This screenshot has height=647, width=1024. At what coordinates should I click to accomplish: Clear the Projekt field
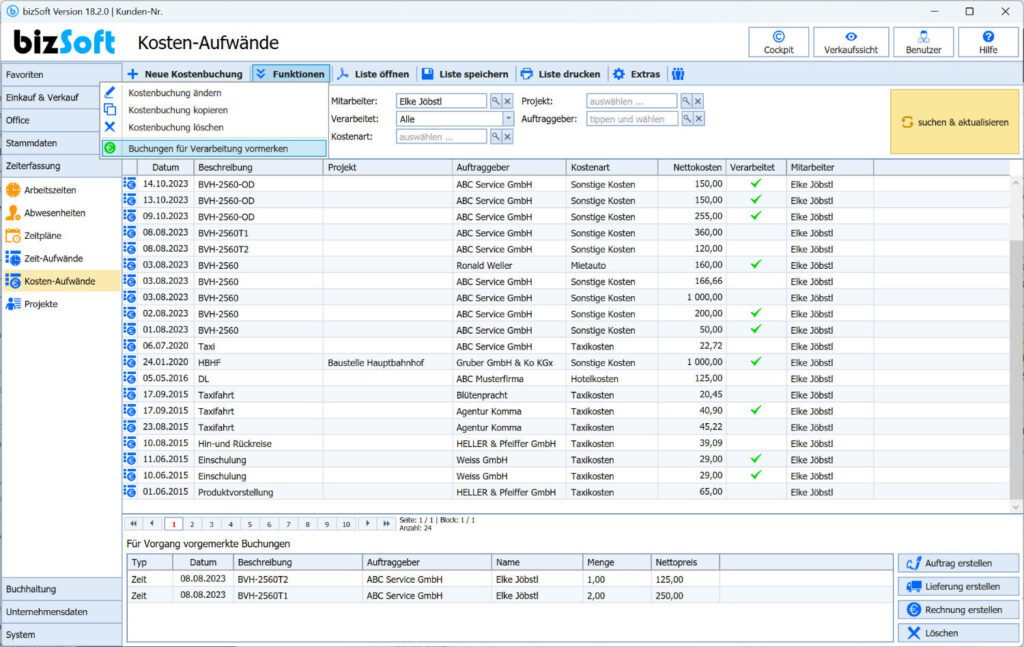[x=698, y=101]
